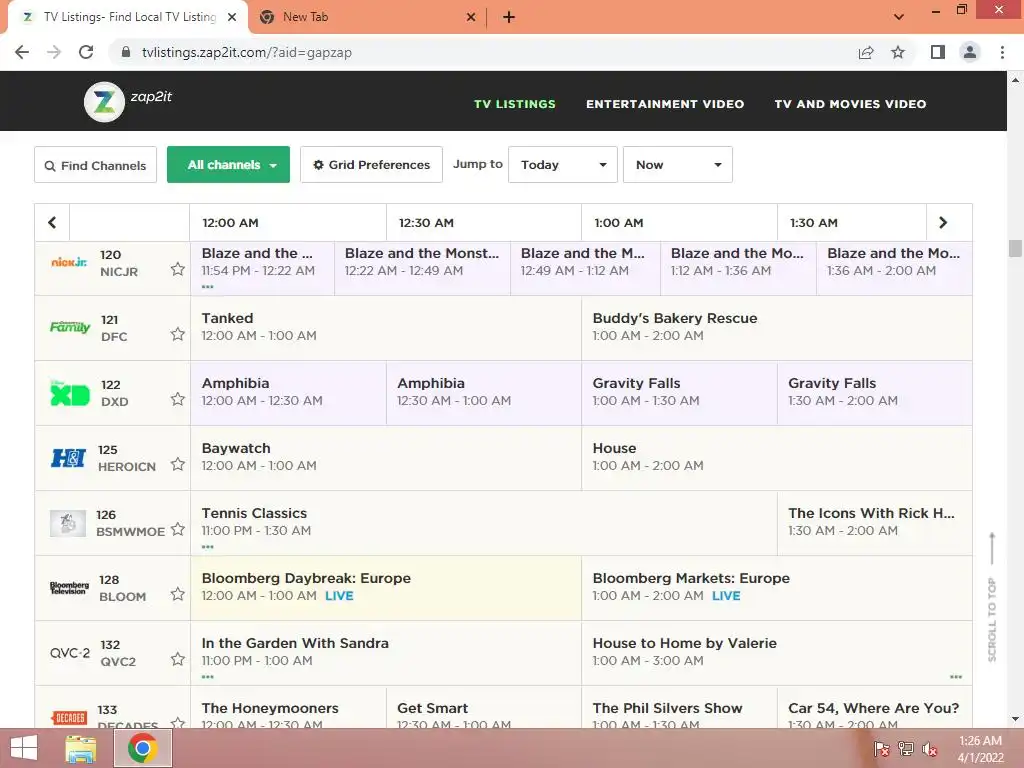Click Chrome icon in taskbar
Image resolution: width=1024 pixels, height=768 pixels.
(142, 748)
